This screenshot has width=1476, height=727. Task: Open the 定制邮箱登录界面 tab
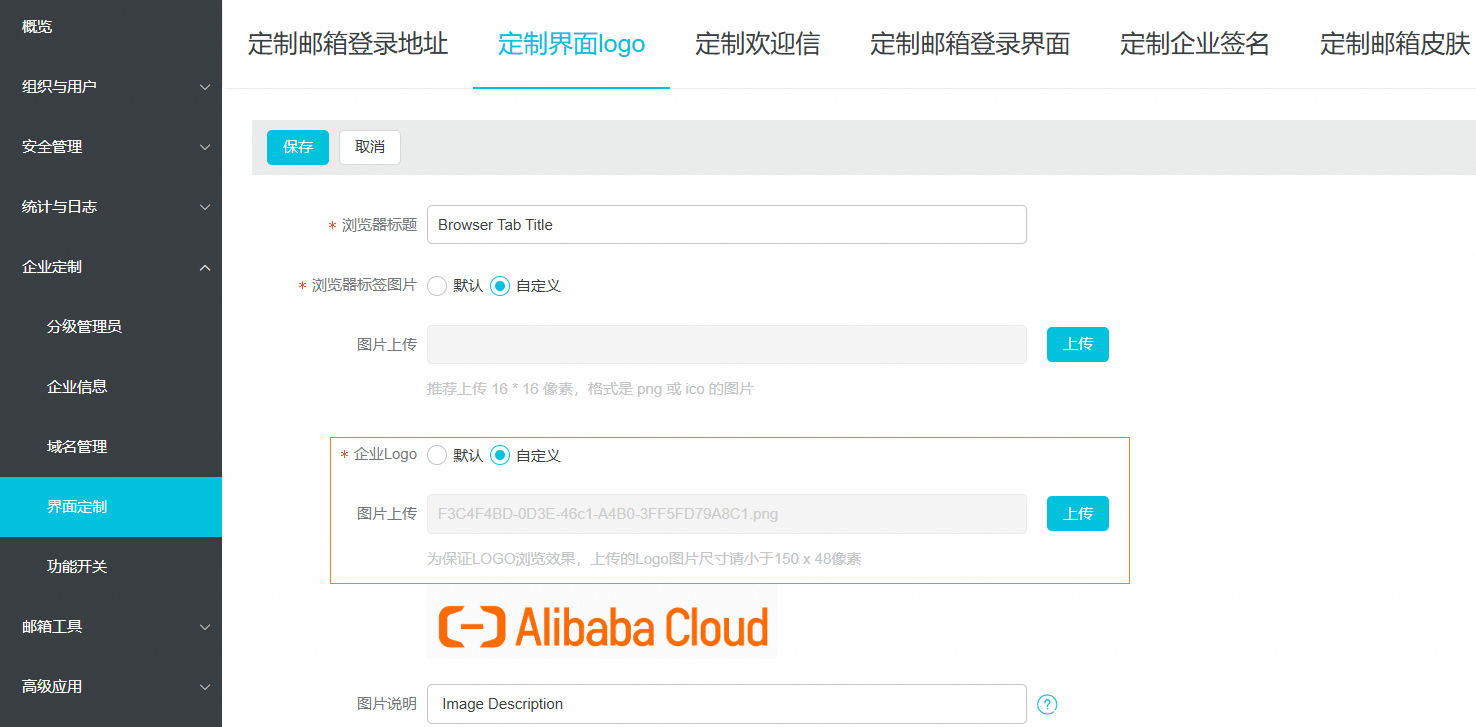click(x=970, y=44)
